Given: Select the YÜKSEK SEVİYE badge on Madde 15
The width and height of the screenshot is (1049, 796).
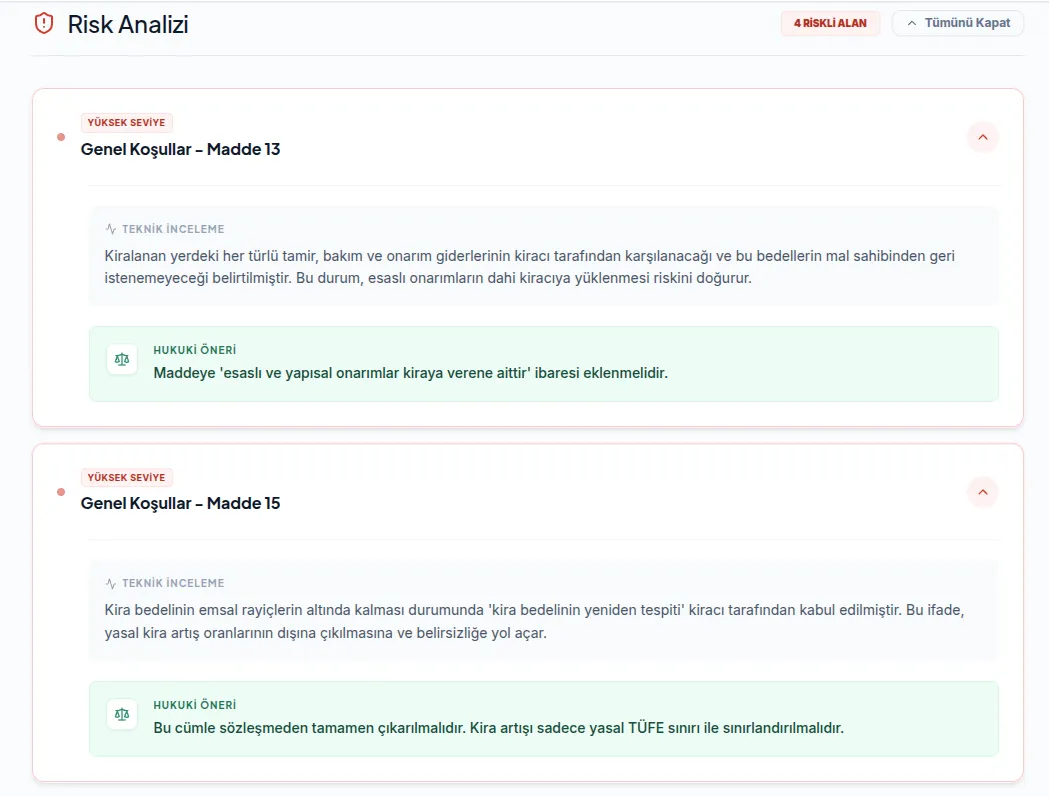Looking at the screenshot, I should (x=126, y=477).
